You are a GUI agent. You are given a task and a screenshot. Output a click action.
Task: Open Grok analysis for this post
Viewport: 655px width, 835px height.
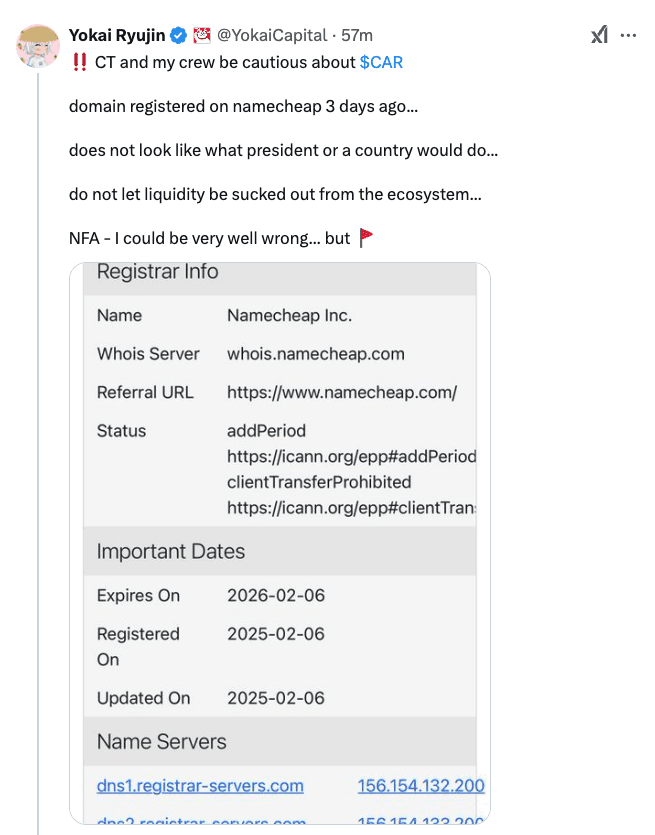coord(599,34)
